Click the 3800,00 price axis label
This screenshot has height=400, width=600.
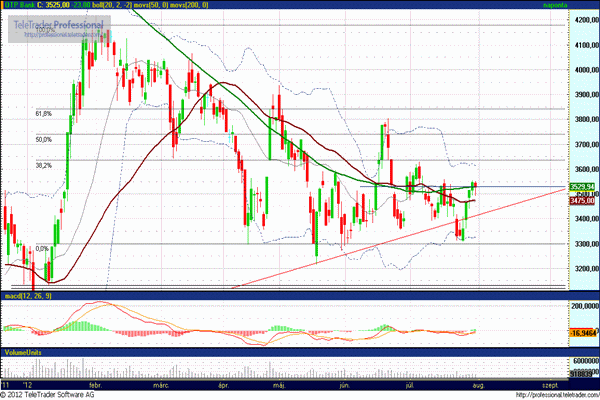[x=587, y=119]
